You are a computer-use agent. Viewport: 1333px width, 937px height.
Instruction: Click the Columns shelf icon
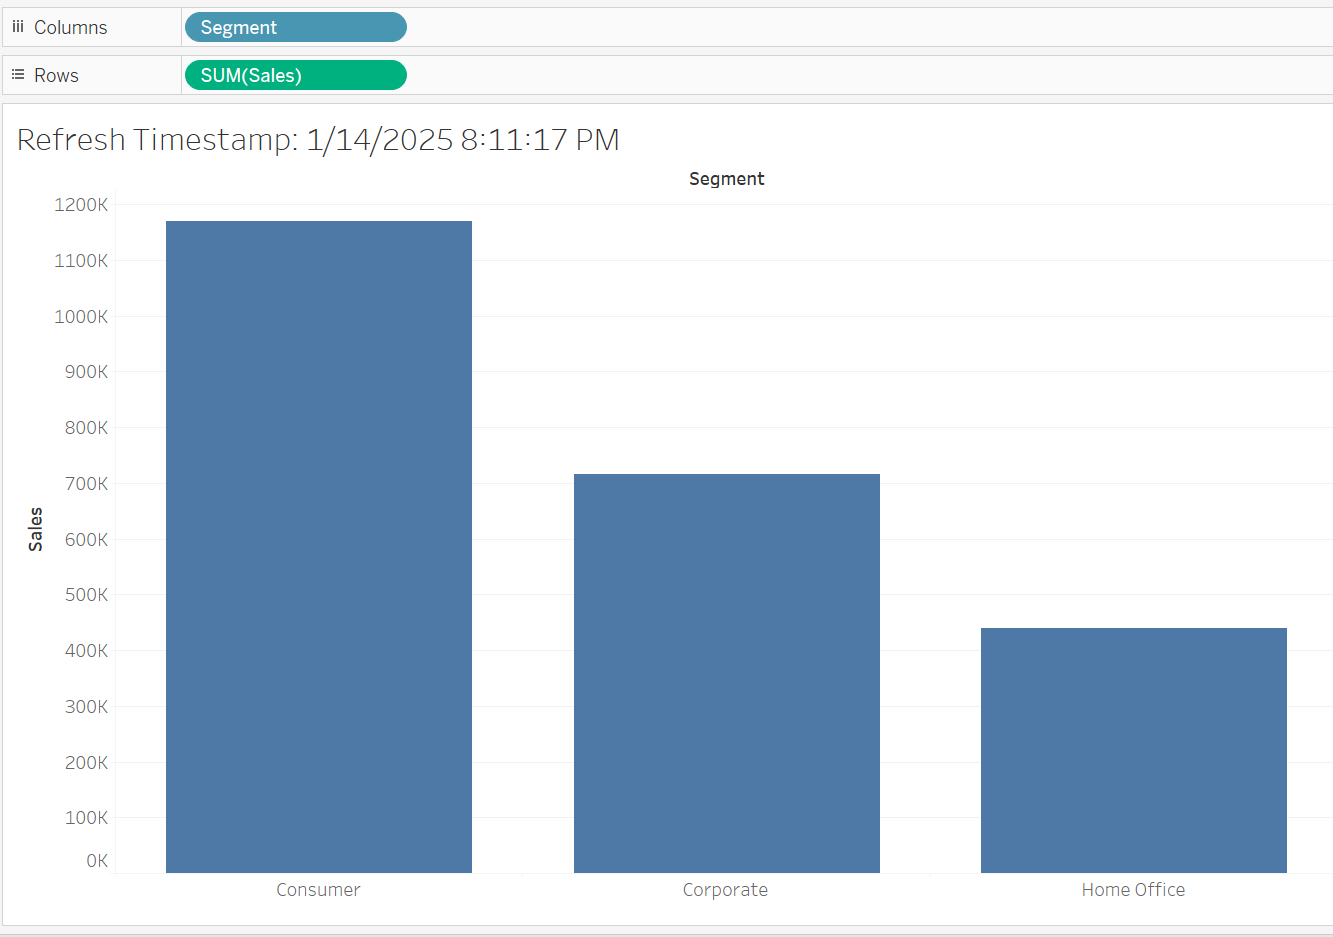pos(17,26)
